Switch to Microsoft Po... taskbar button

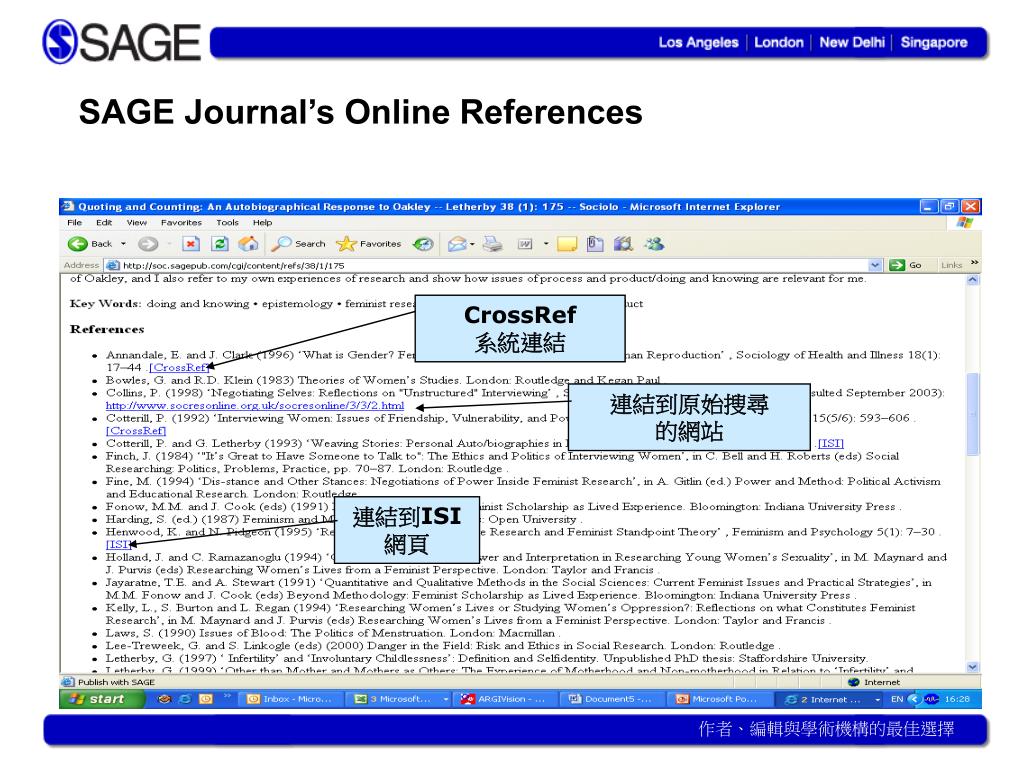point(717,699)
